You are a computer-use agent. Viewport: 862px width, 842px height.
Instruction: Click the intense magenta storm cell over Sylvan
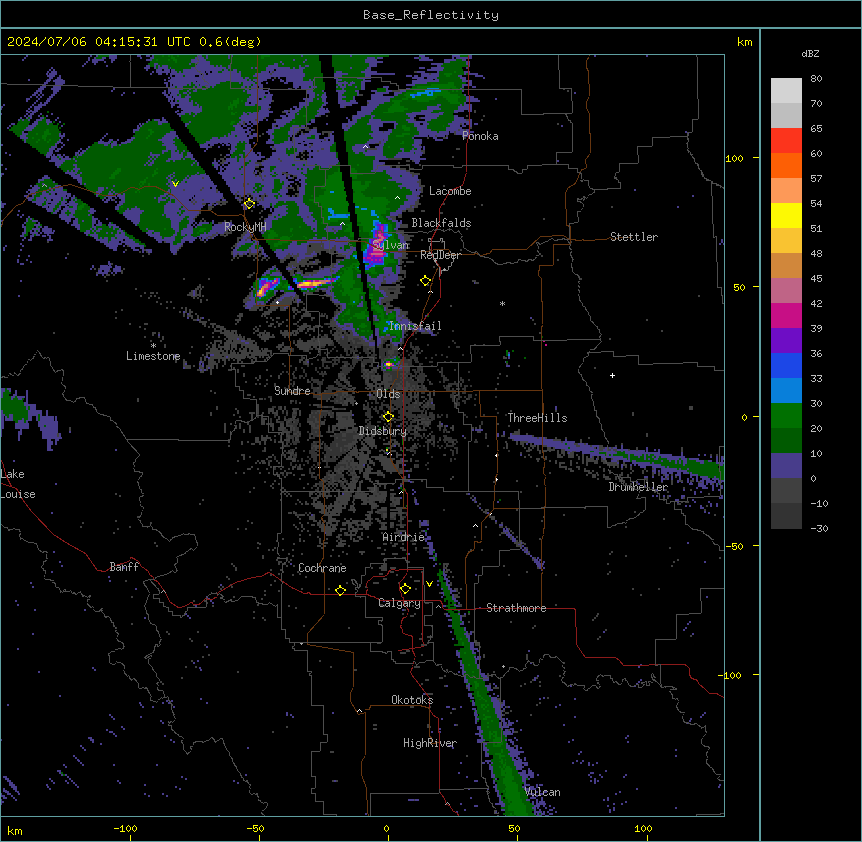point(378,245)
